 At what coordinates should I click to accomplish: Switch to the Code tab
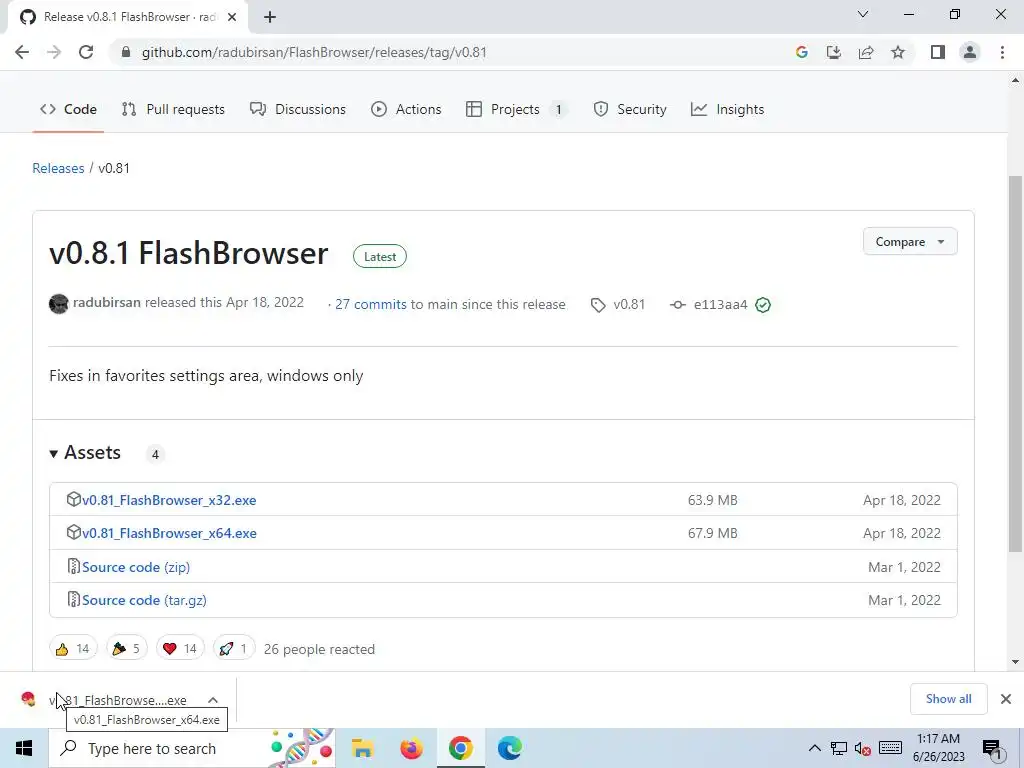(69, 109)
